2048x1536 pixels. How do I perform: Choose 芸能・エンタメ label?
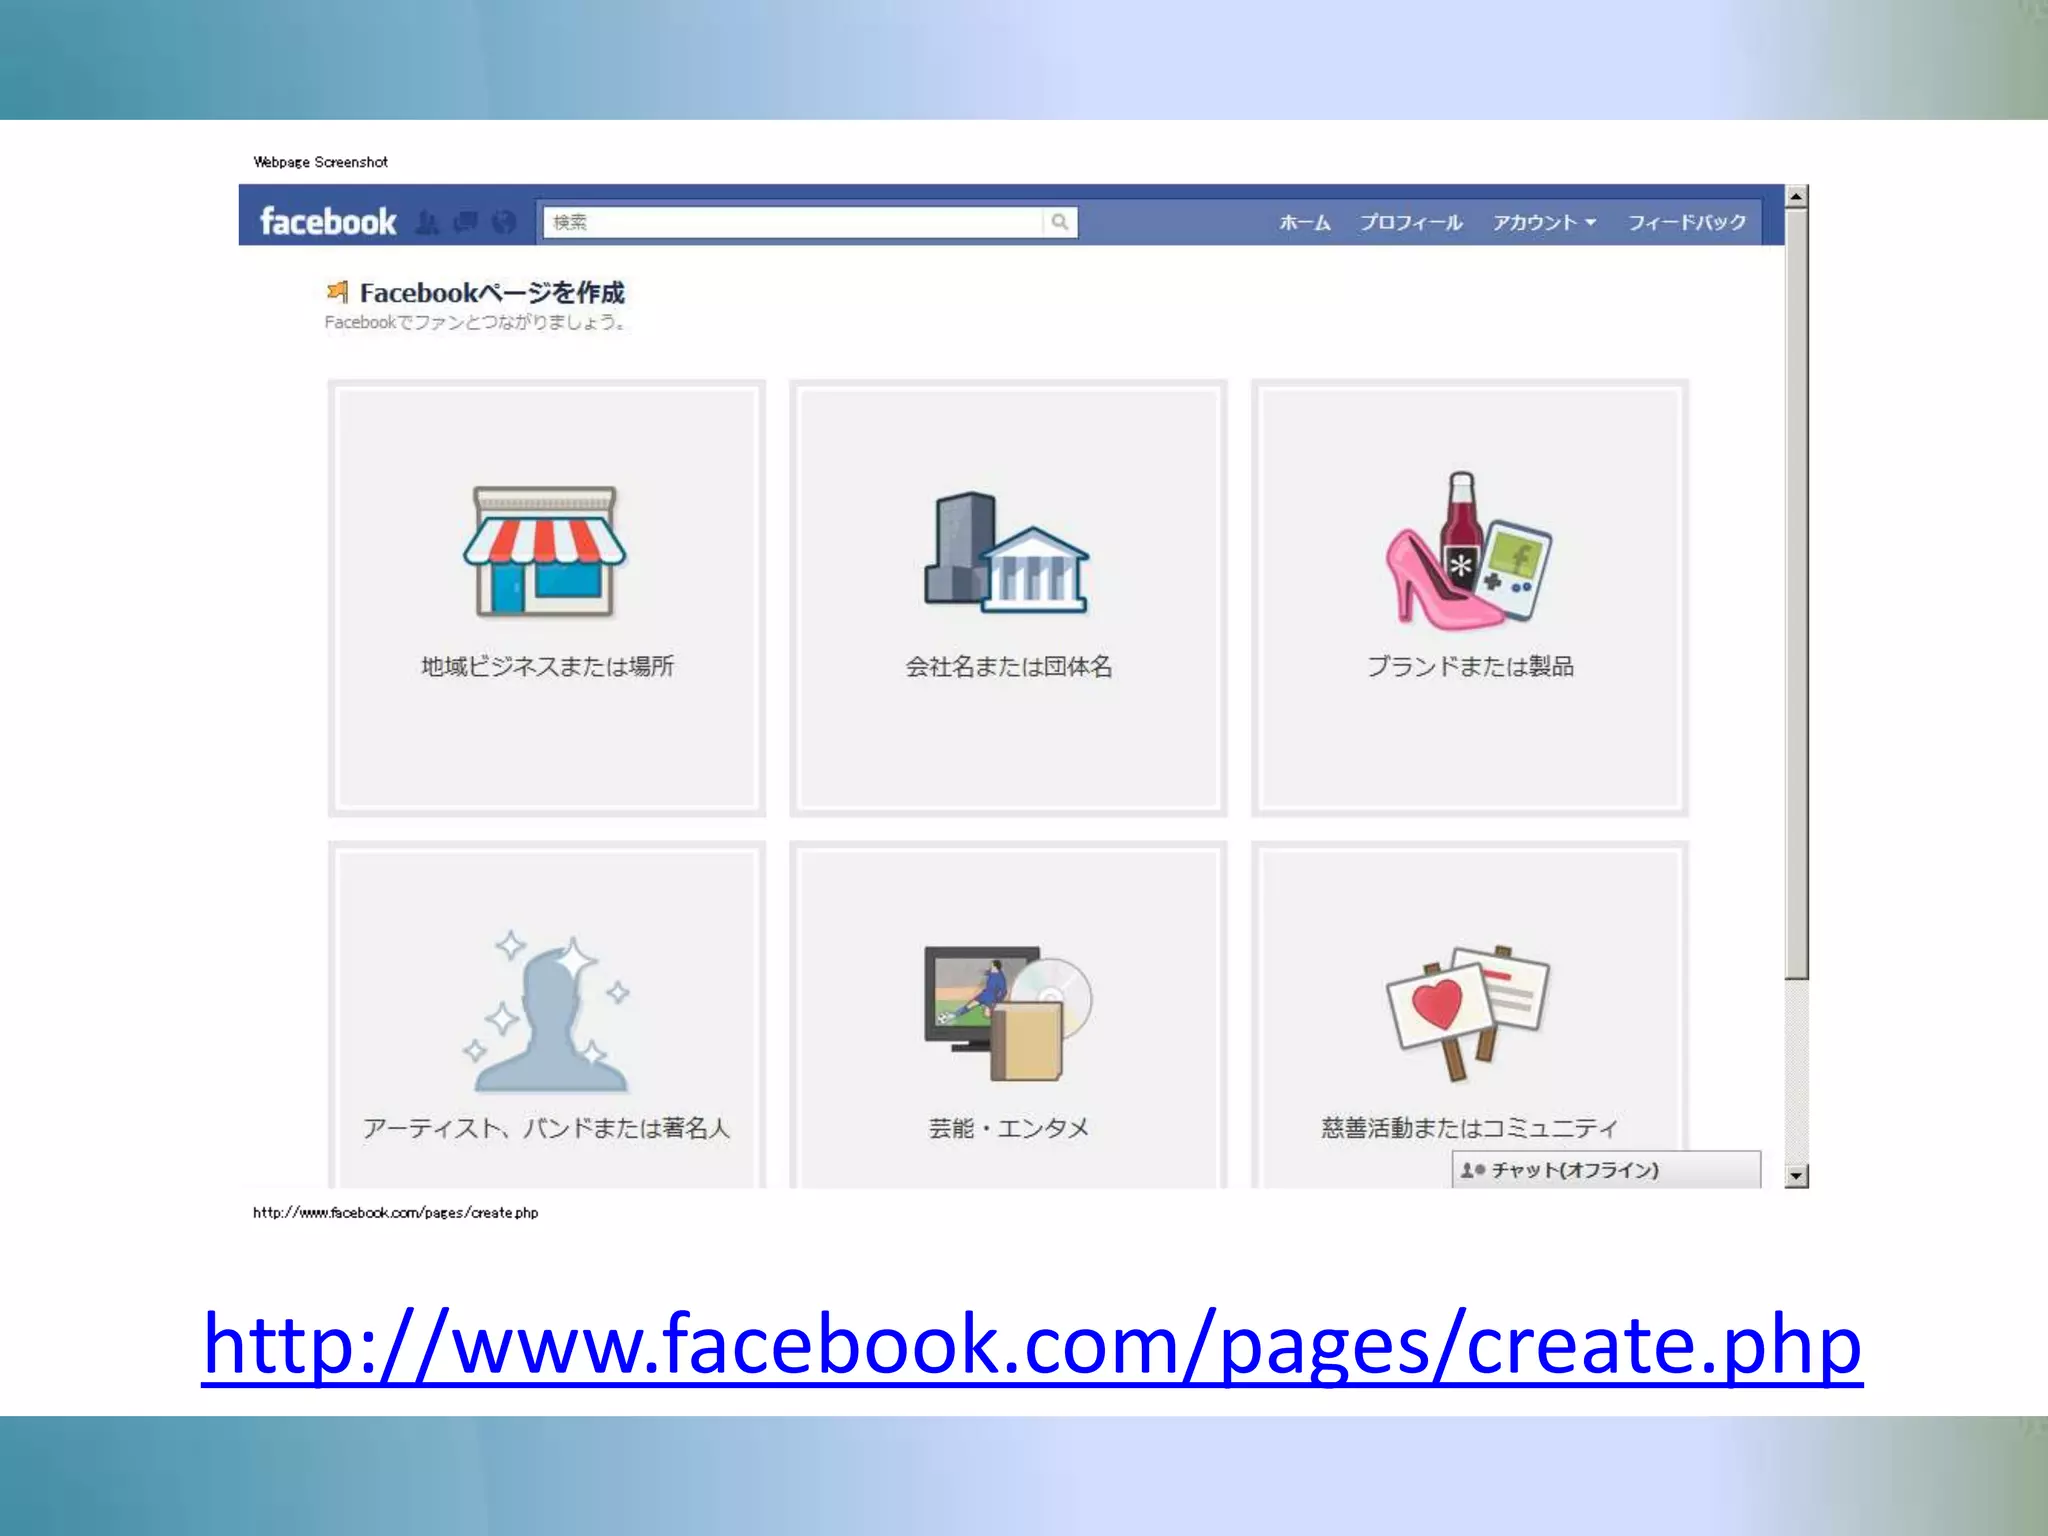point(1008,1128)
